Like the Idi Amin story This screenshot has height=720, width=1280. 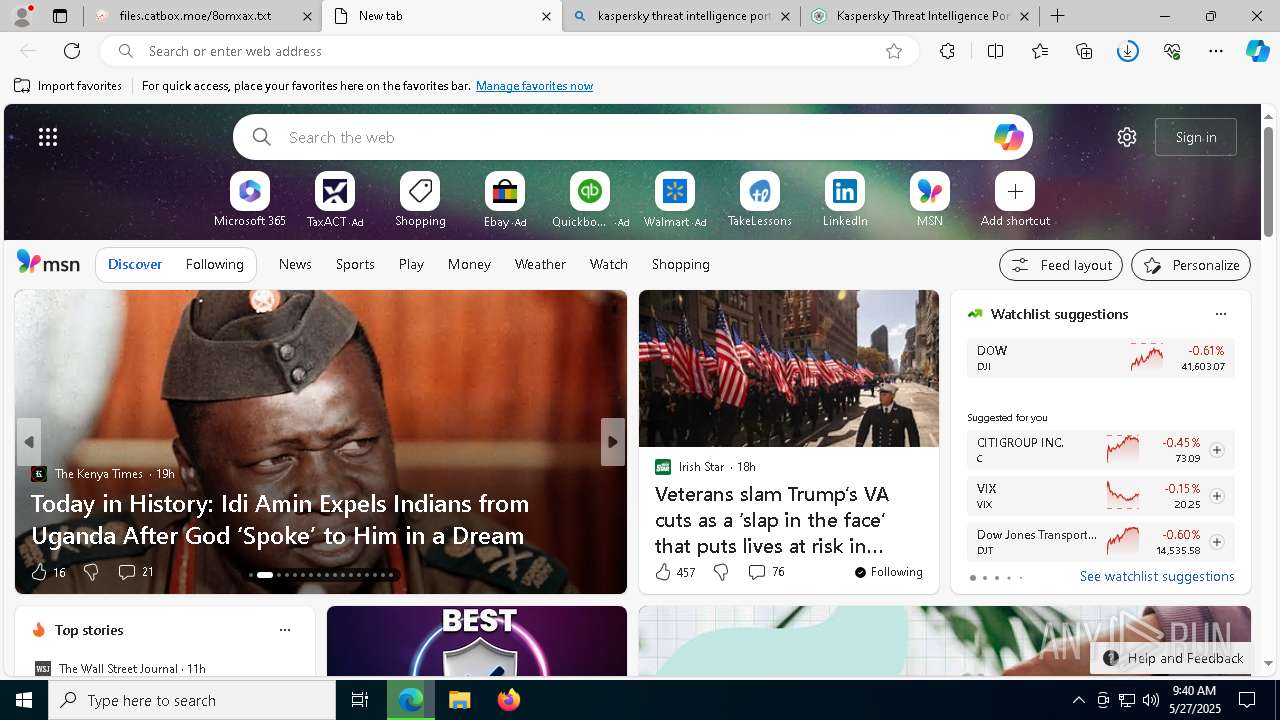tap(47, 572)
